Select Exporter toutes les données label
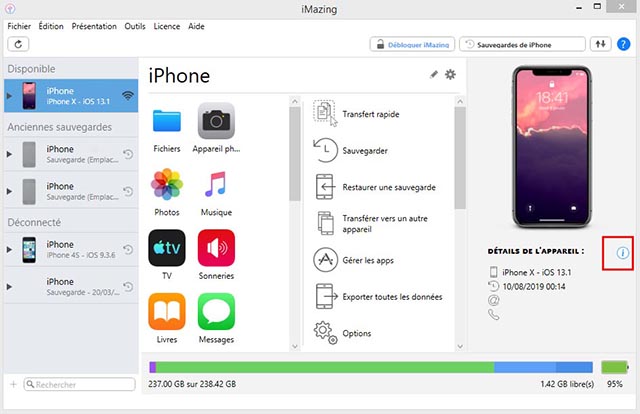640x414 pixels. click(392, 297)
